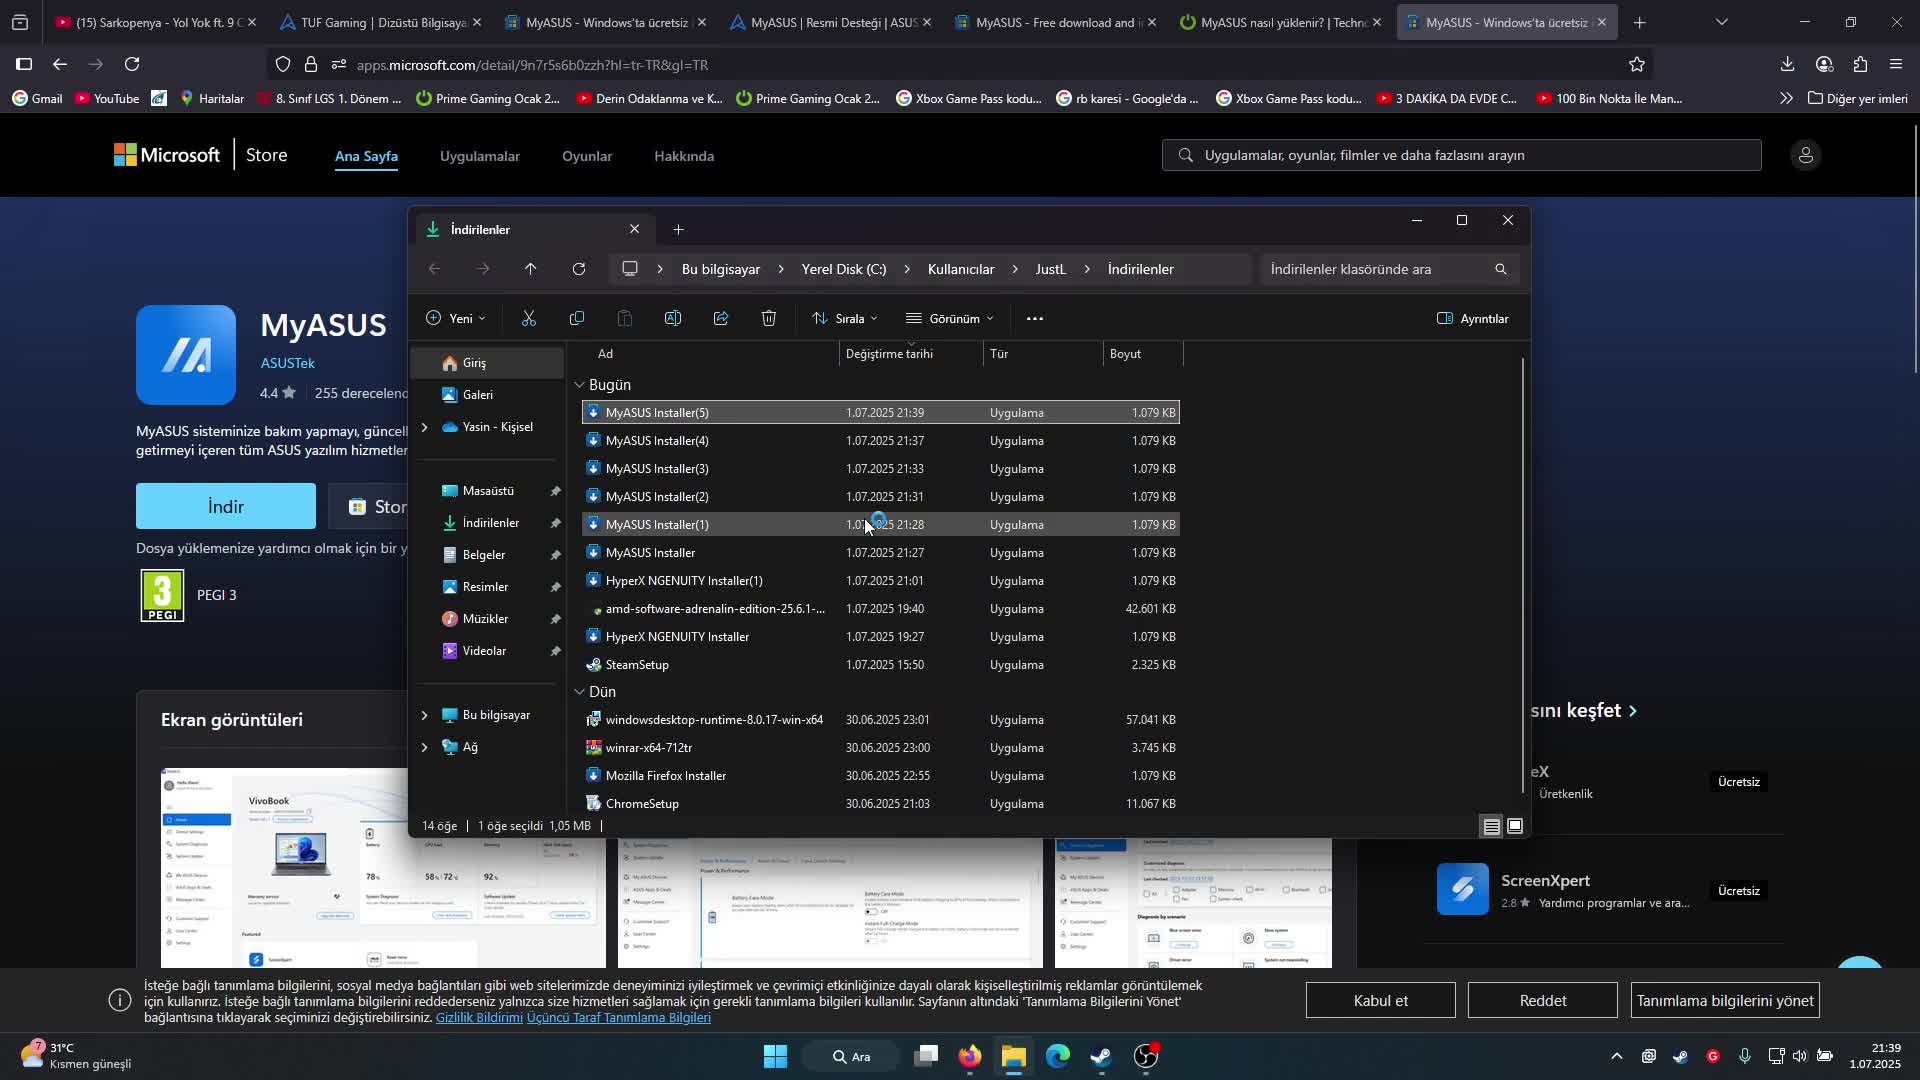Open the Sırala sort dropdown
Image resolution: width=1920 pixels, height=1080 pixels.
[845, 319]
